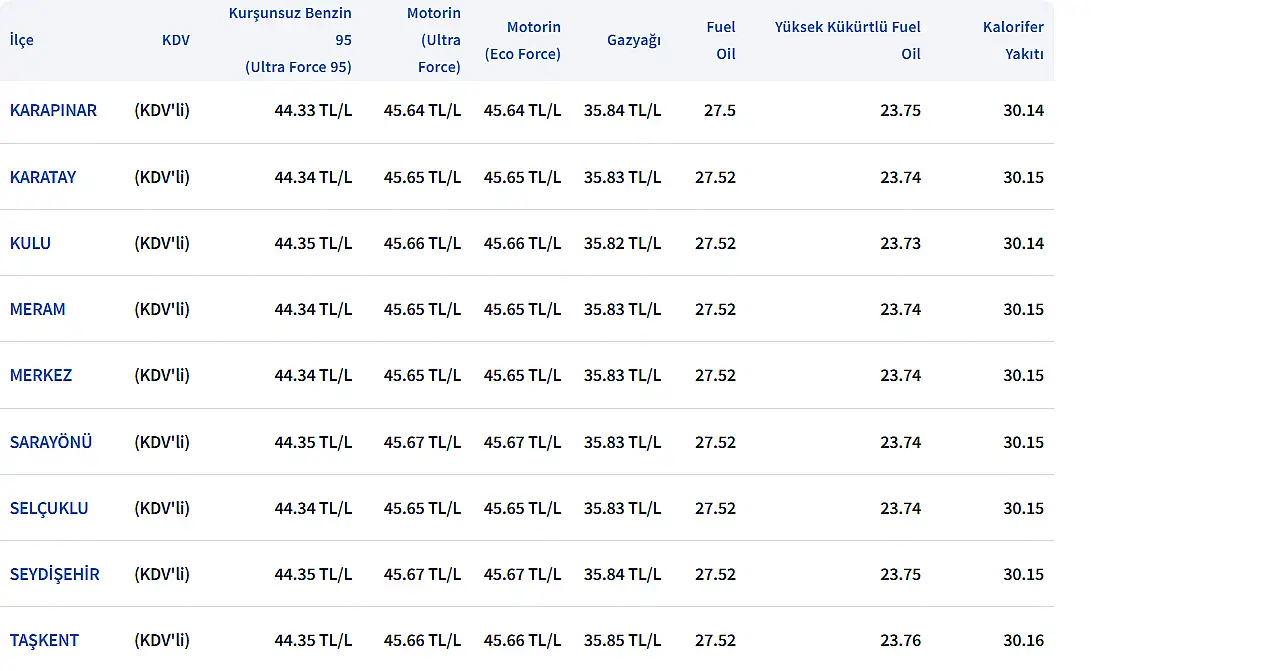This screenshot has width=1280, height=671.
Task: Click the SARAYÖNÜ district link
Action: [x=51, y=442]
